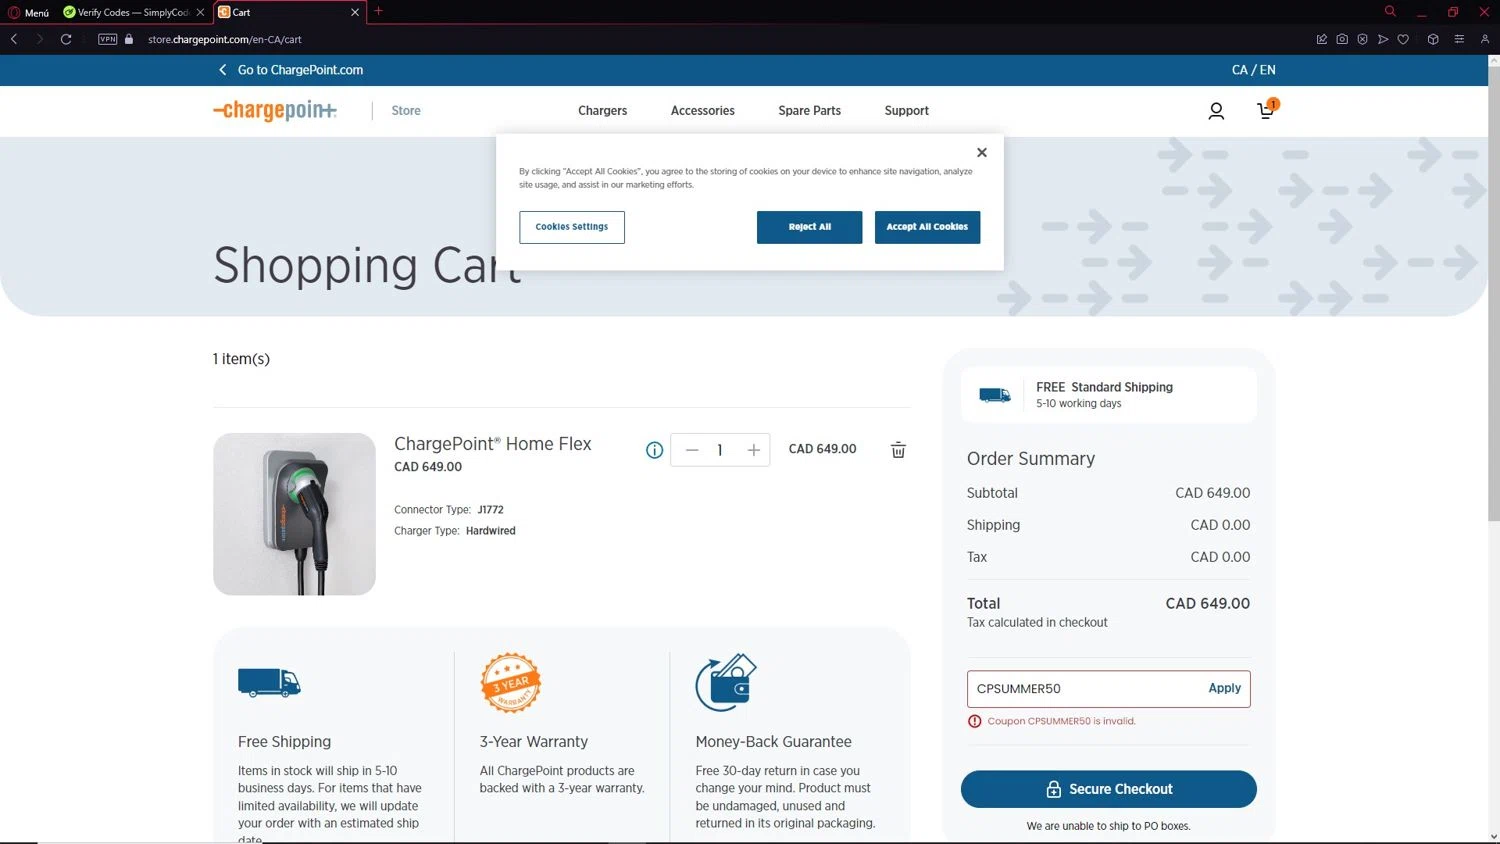Decrease Home Flex quantity with minus
Image resolution: width=1500 pixels, height=844 pixels.
click(x=692, y=450)
